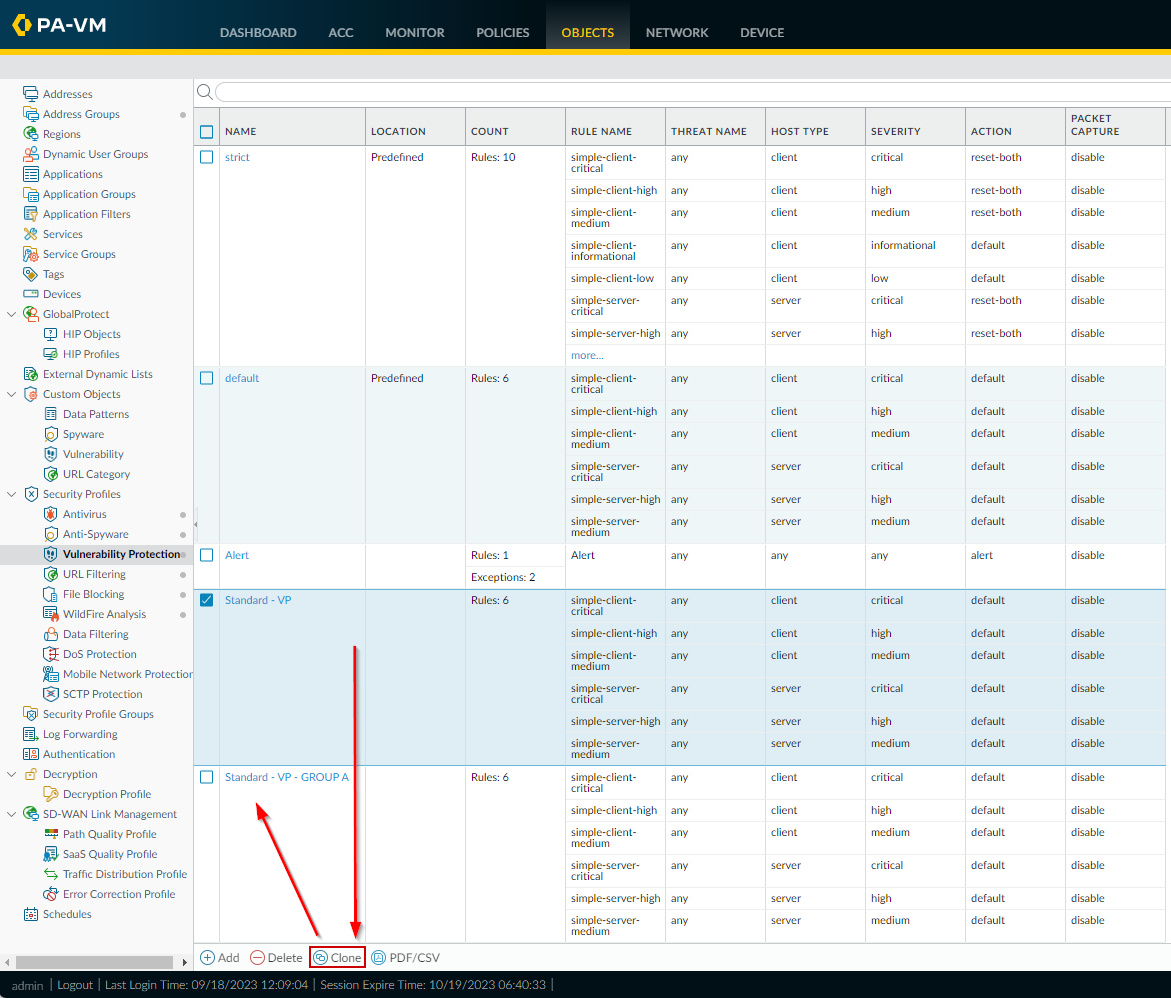Click the sidebar horizontal scrollbar
The width and height of the screenshot is (1171, 998).
(x=96, y=962)
